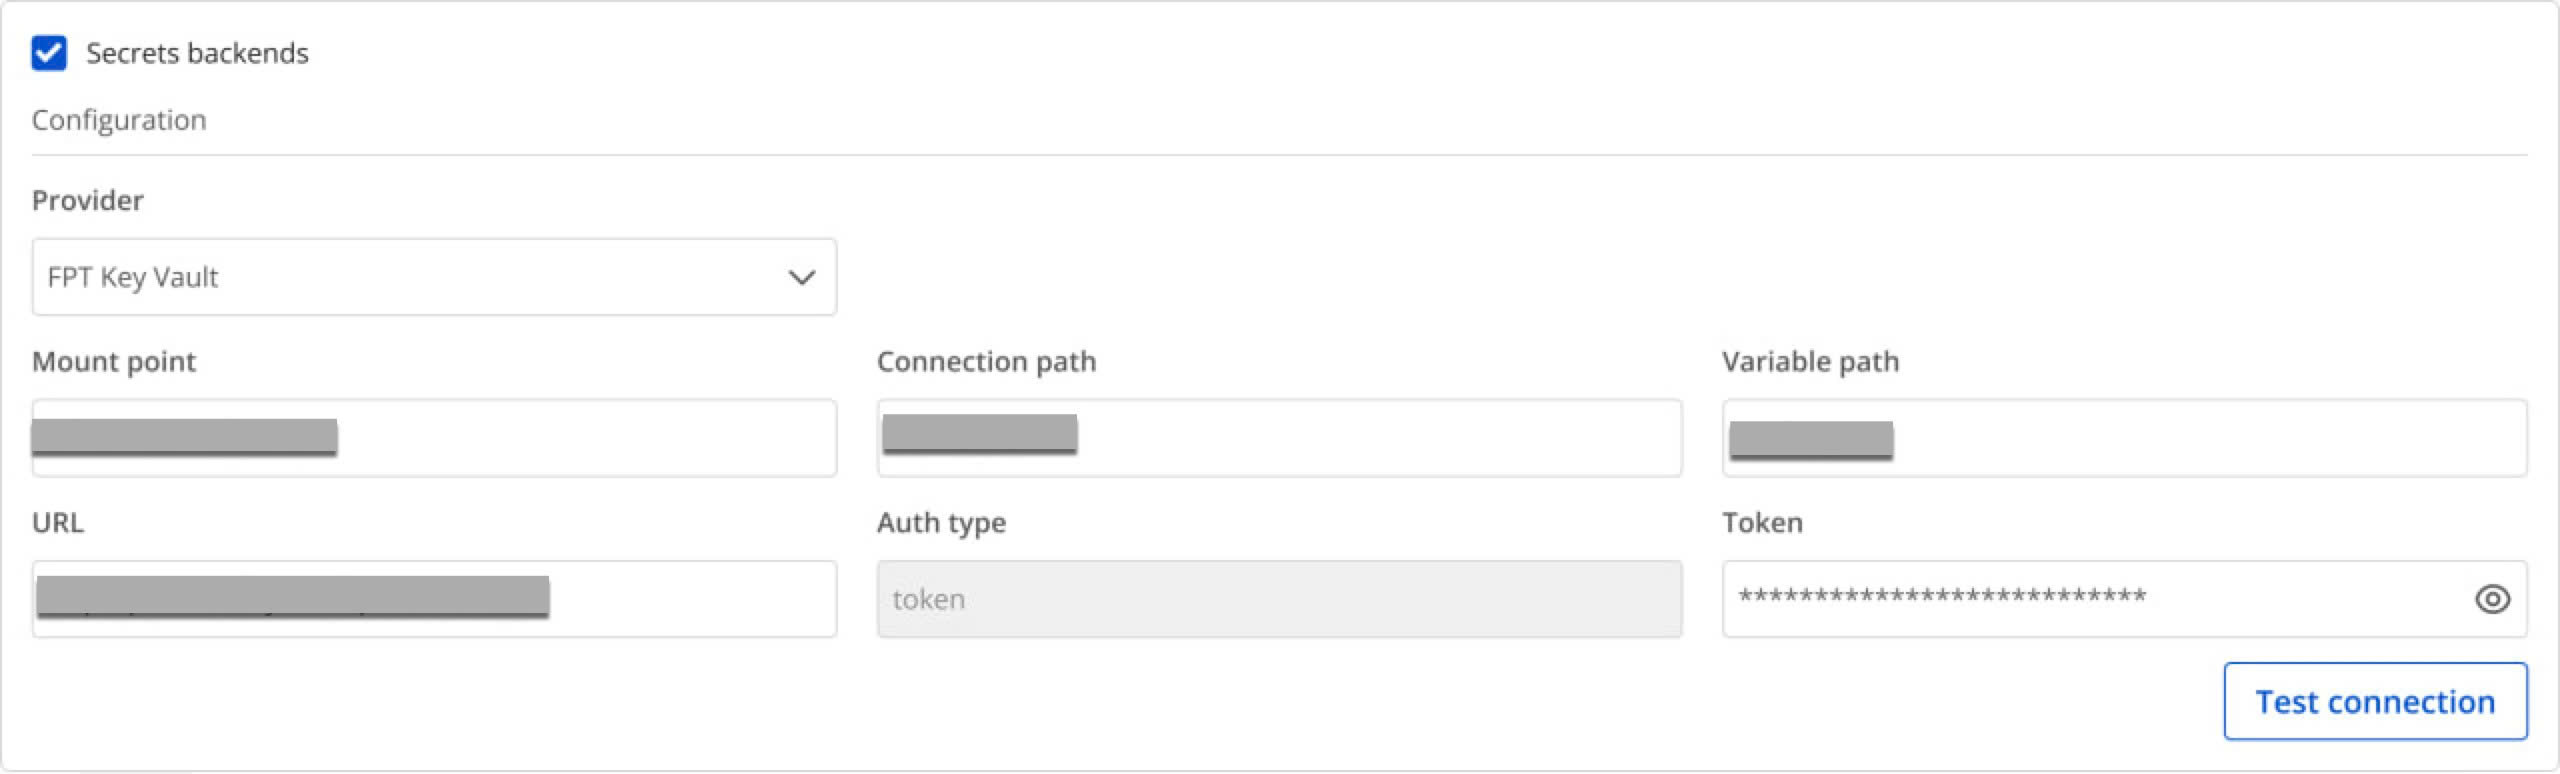The width and height of the screenshot is (2560, 774).
Task: Reveal the token with the eye icon
Action: point(2491,599)
